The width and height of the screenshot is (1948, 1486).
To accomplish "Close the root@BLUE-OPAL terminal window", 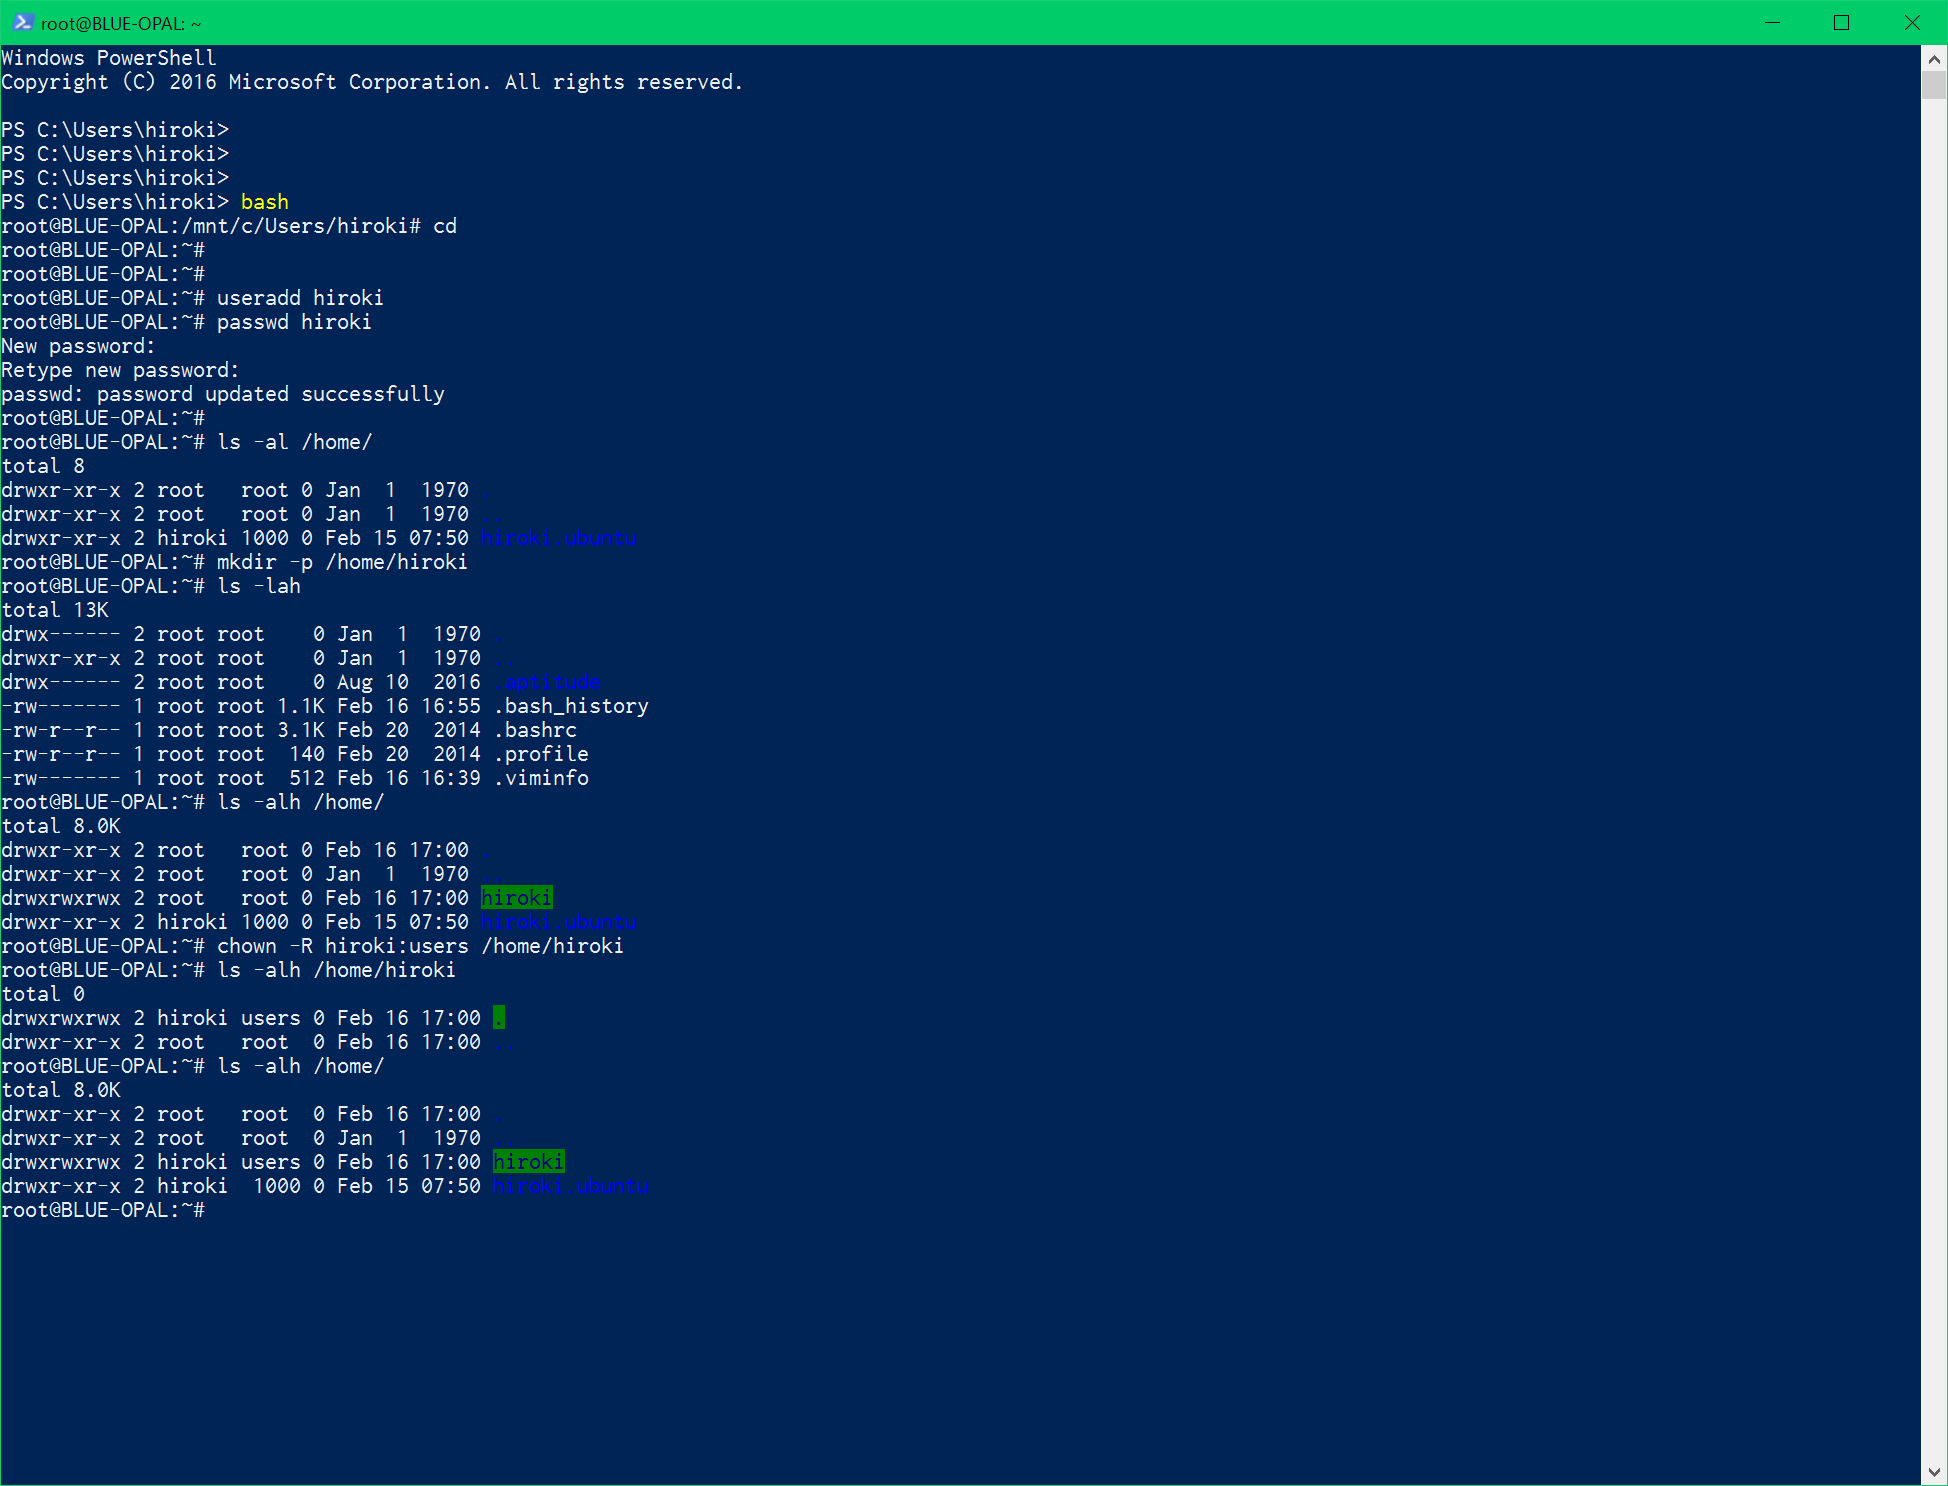I will pyautogui.click(x=1912, y=22).
